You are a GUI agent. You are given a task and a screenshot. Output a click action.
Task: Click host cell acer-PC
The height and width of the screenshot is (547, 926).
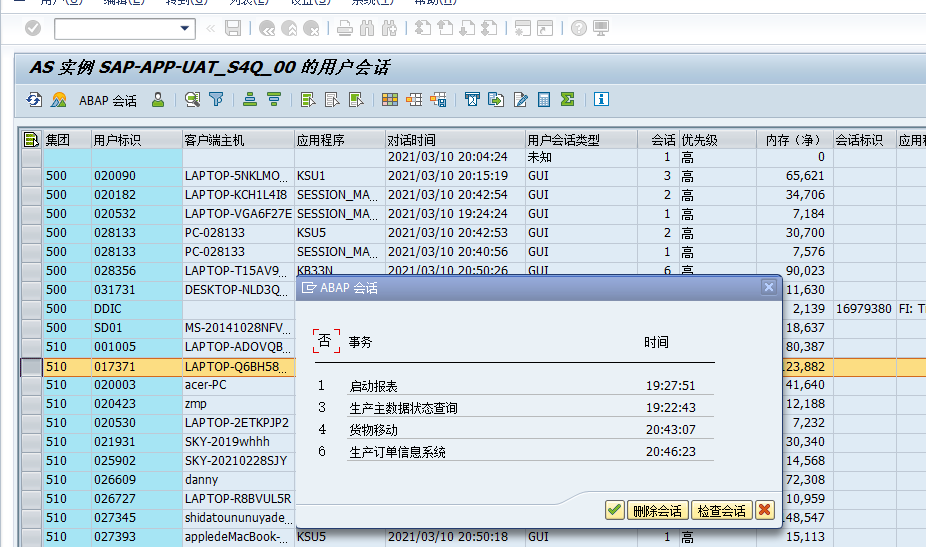(x=238, y=385)
